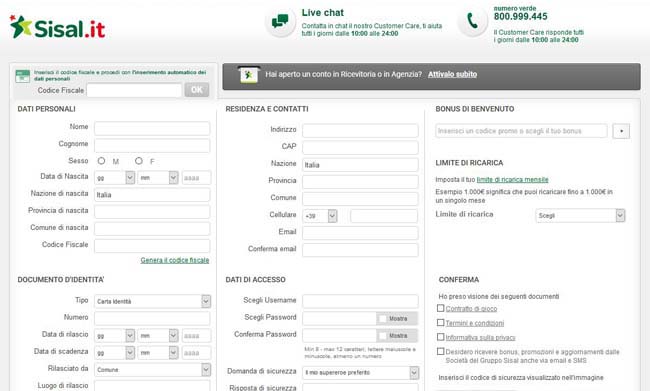The height and width of the screenshot is (391, 650).
Task: Open Data di scadenza month dropdown
Action: (158, 352)
